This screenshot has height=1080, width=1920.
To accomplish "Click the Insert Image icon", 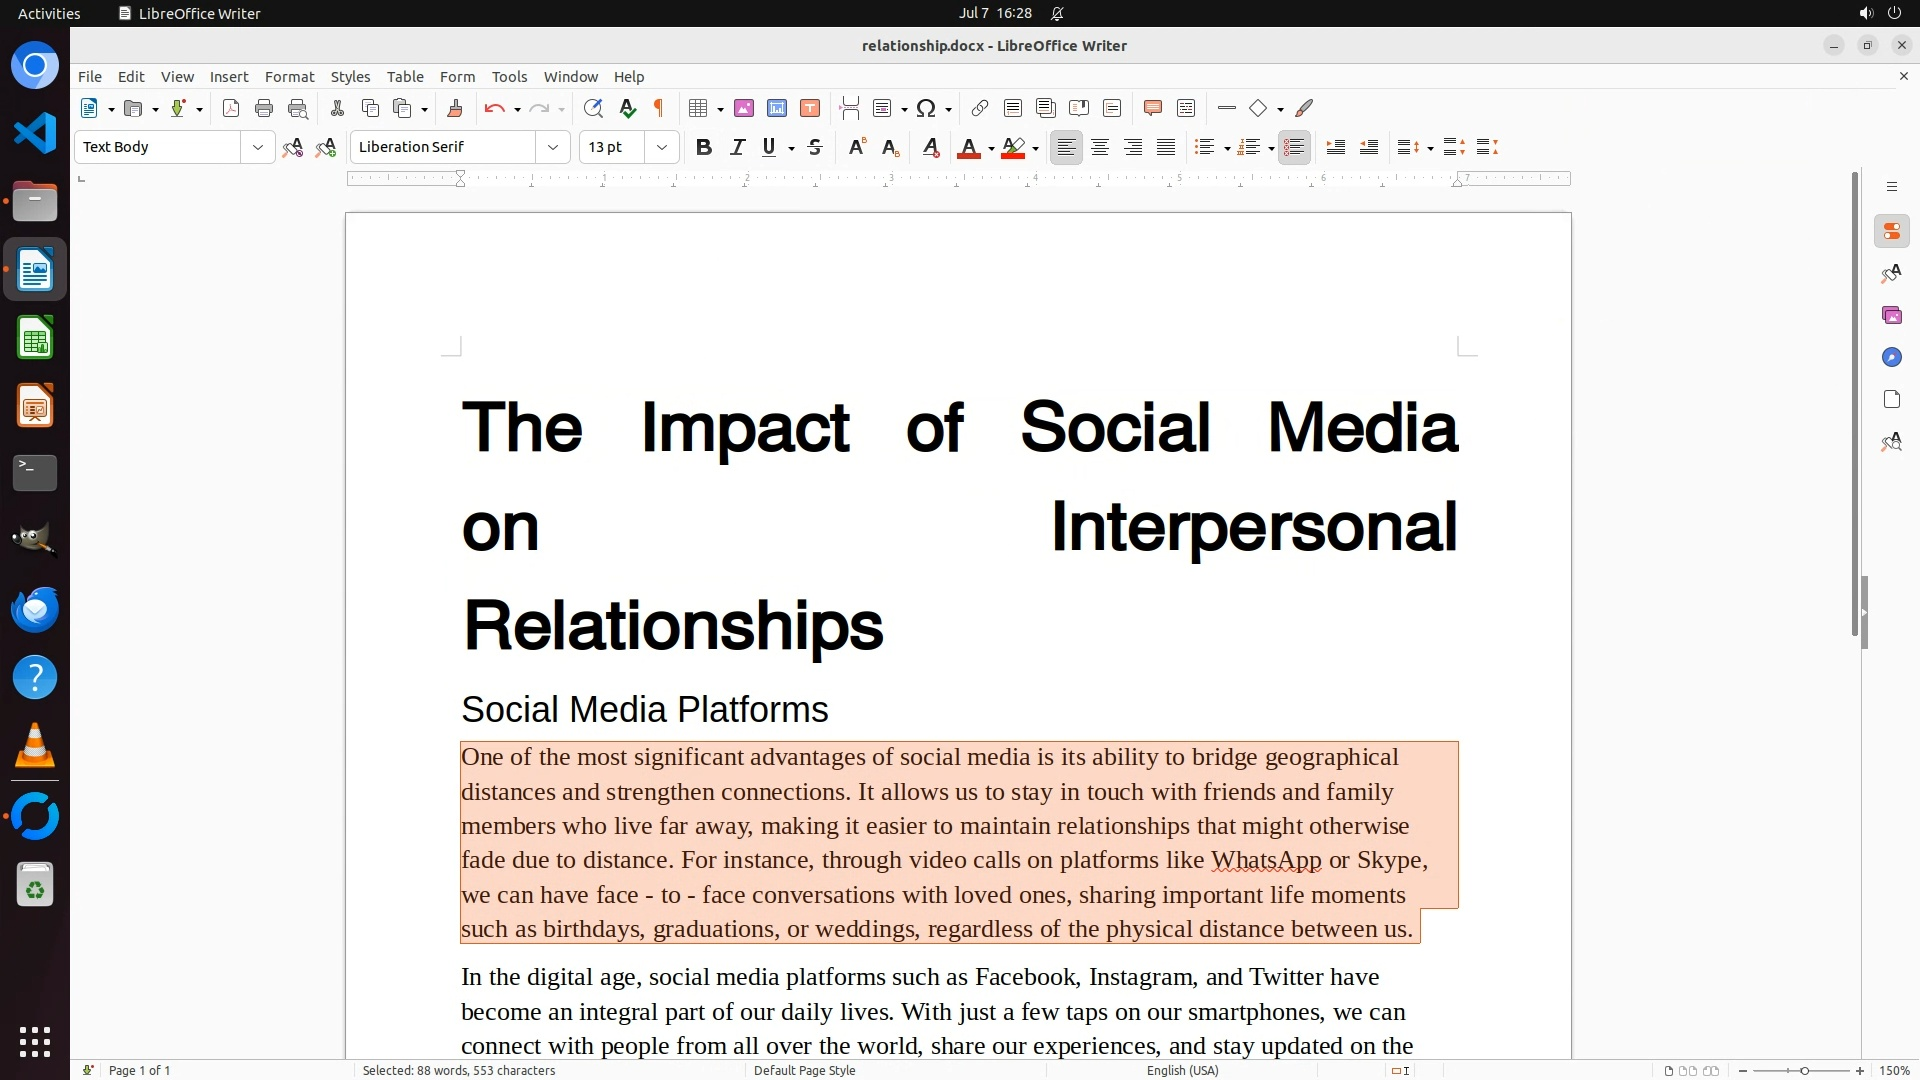I will coord(744,108).
